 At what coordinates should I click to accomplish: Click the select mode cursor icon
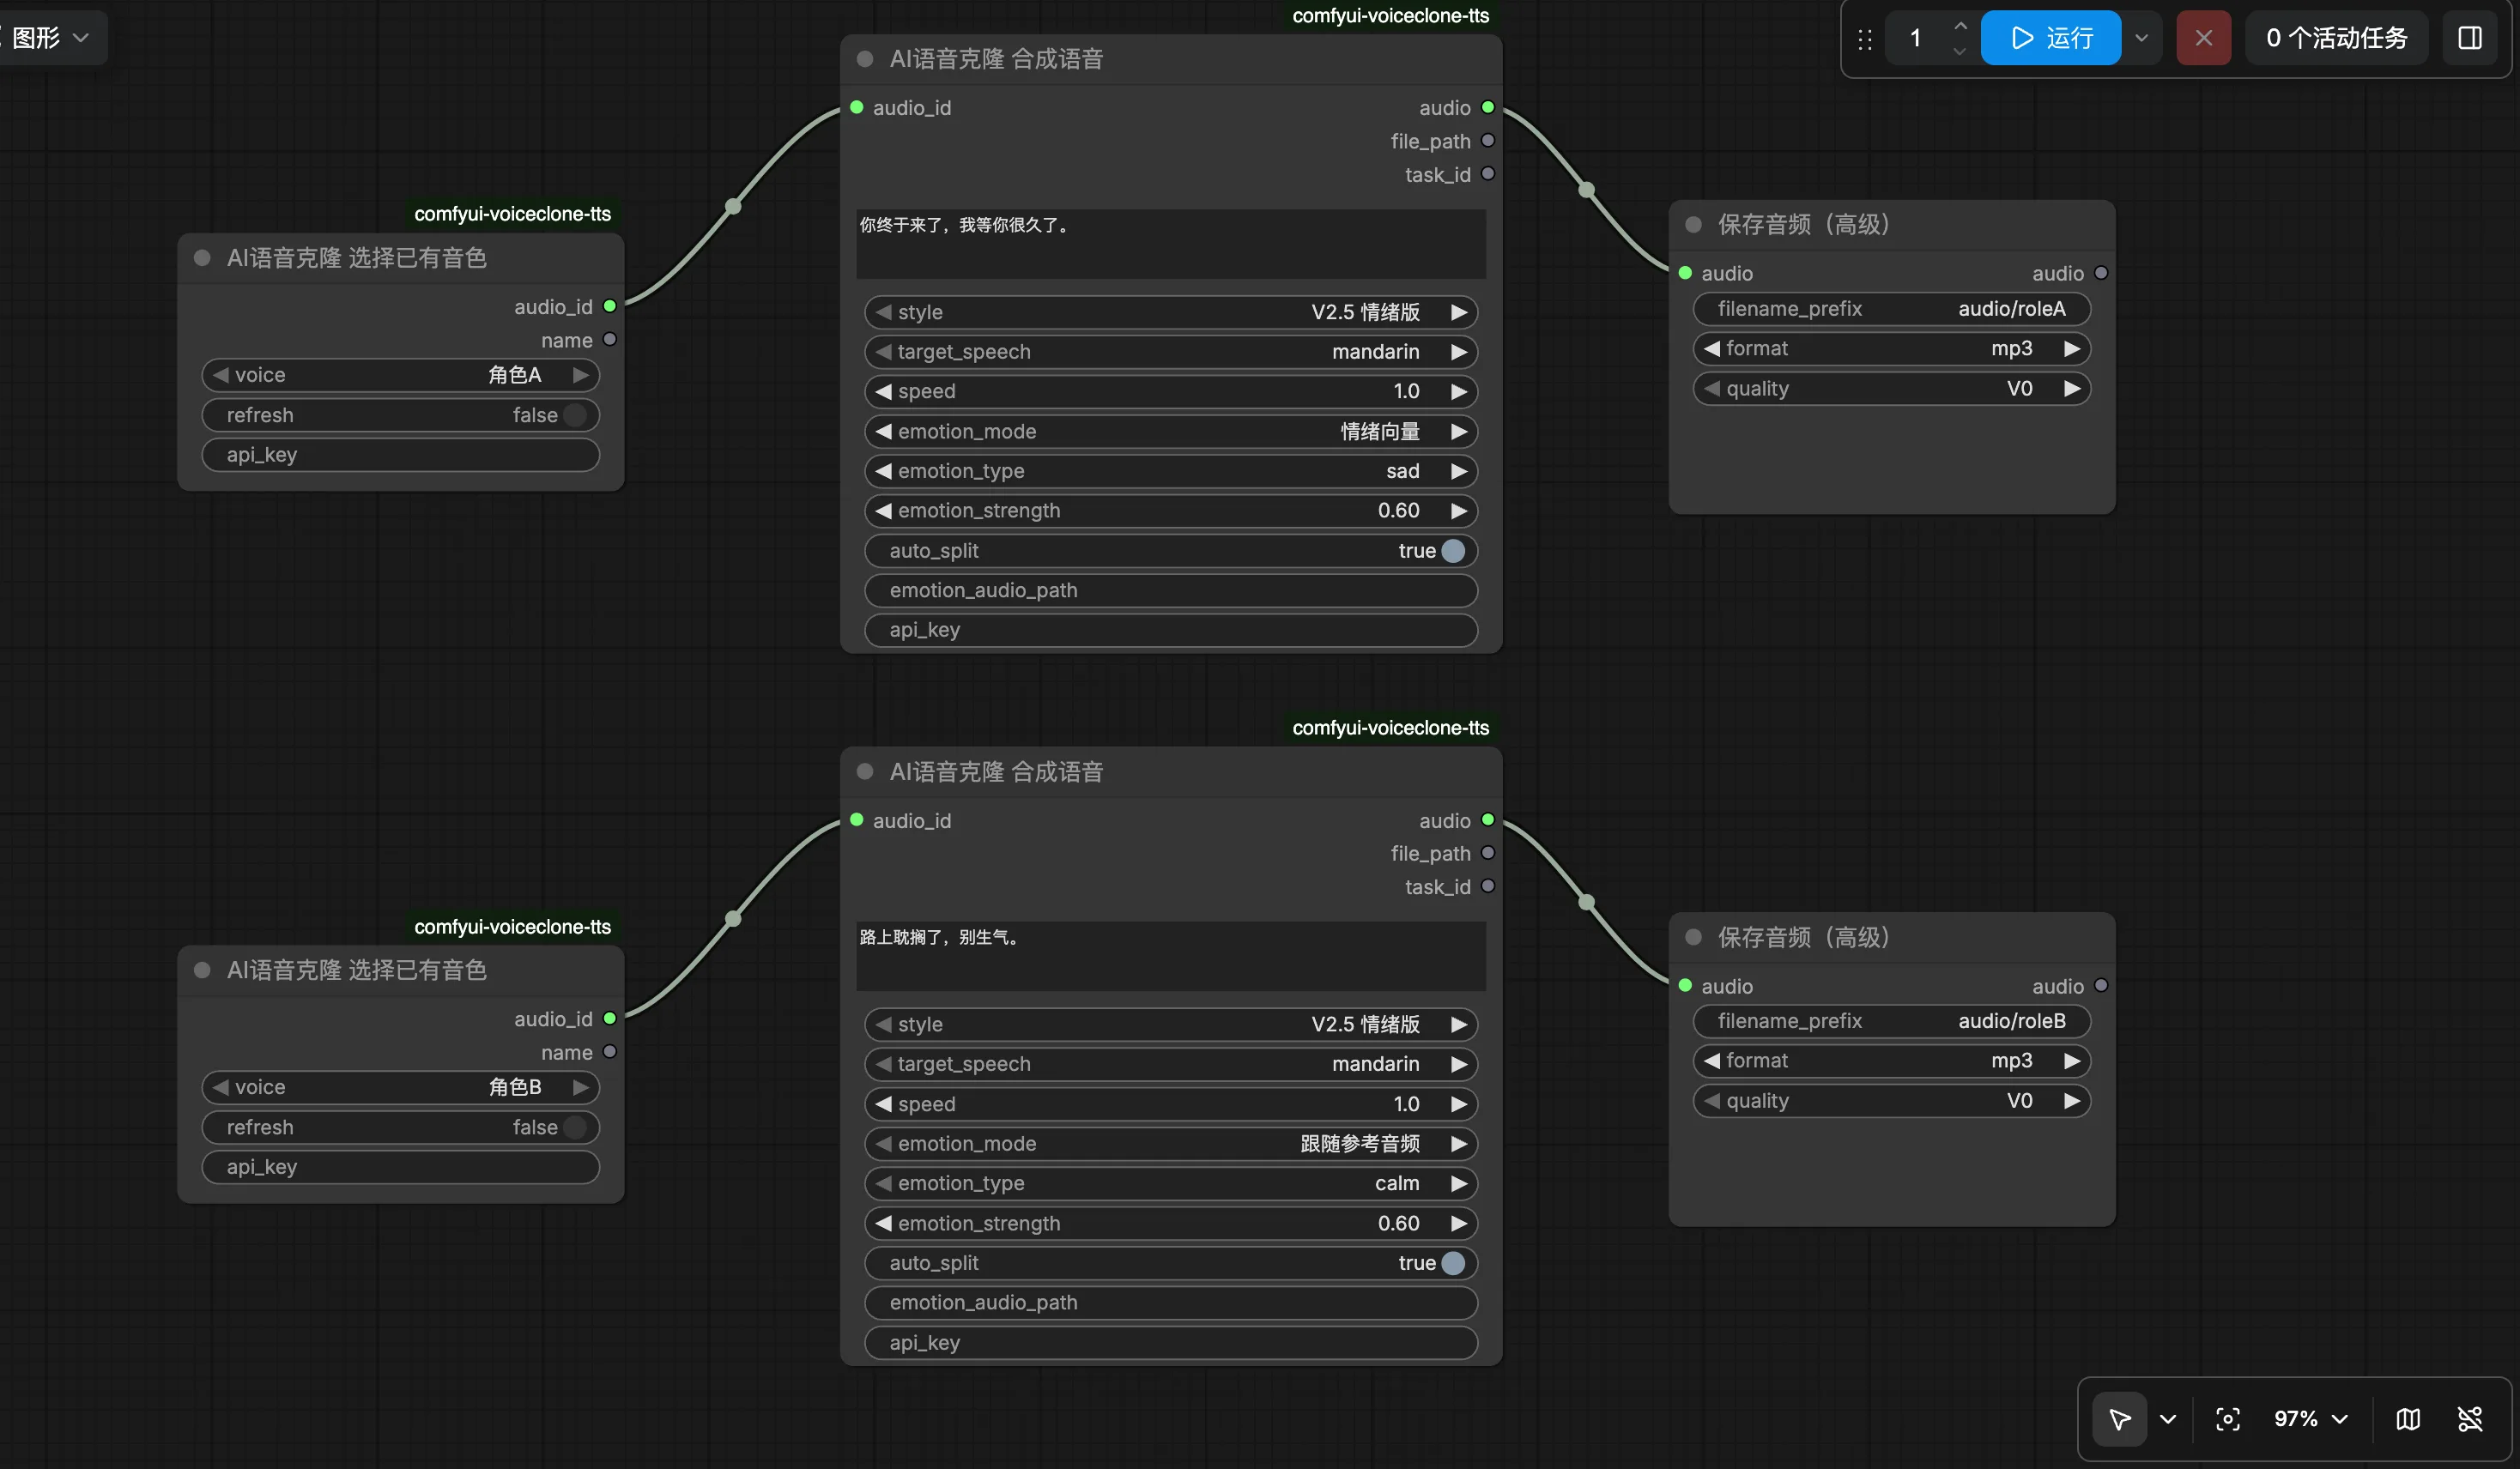(x=2119, y=1418)
